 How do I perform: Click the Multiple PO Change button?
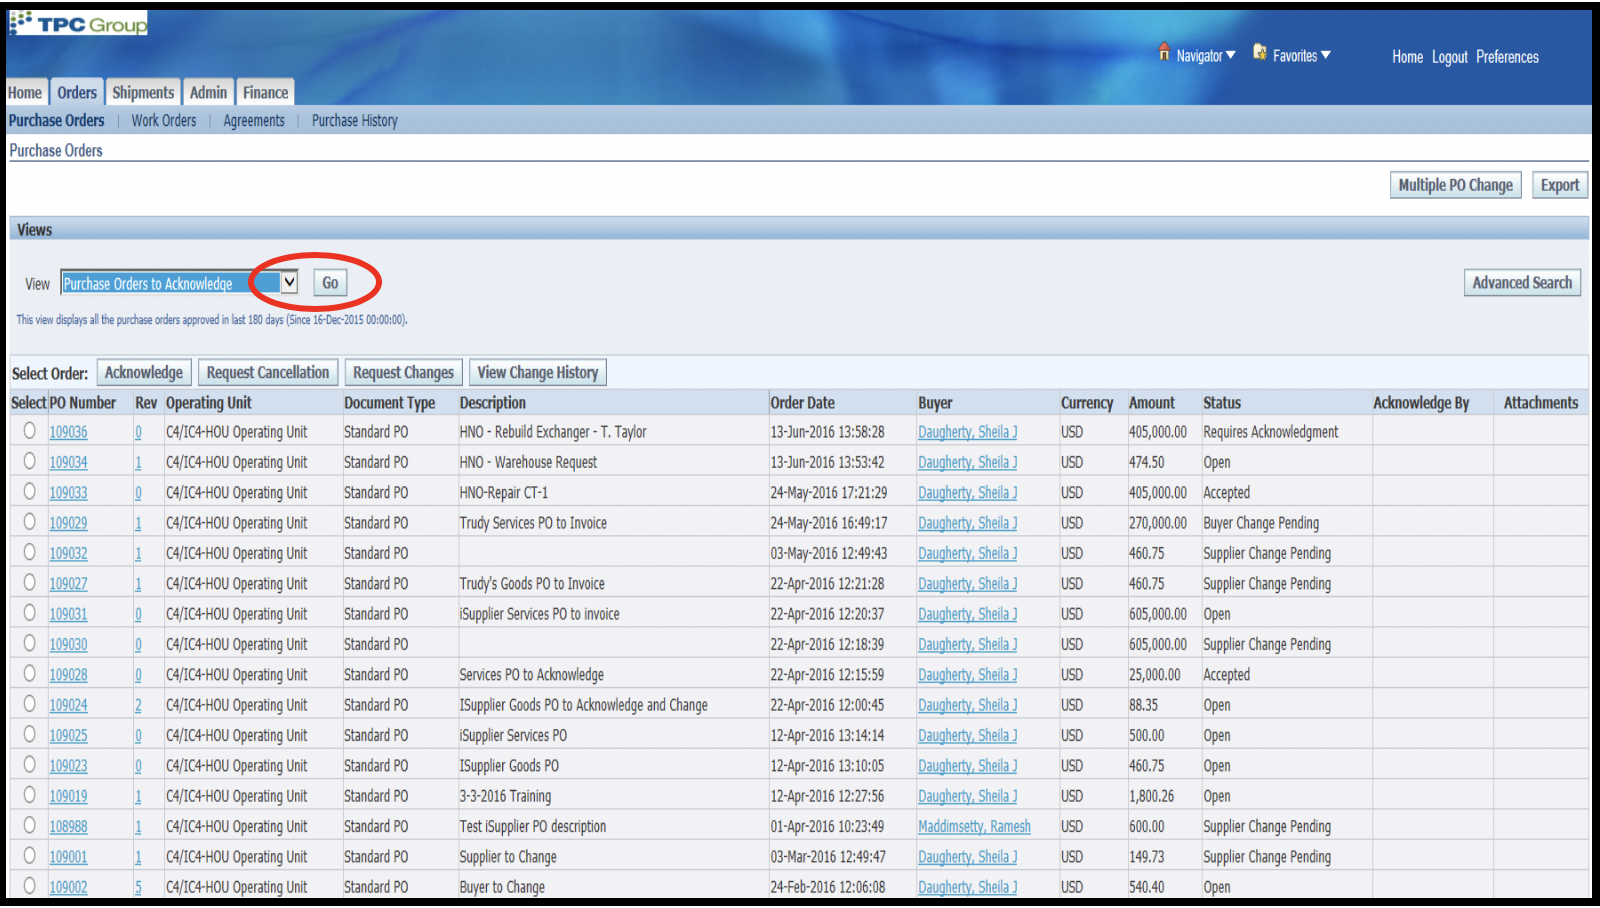tap(1455, 185)
